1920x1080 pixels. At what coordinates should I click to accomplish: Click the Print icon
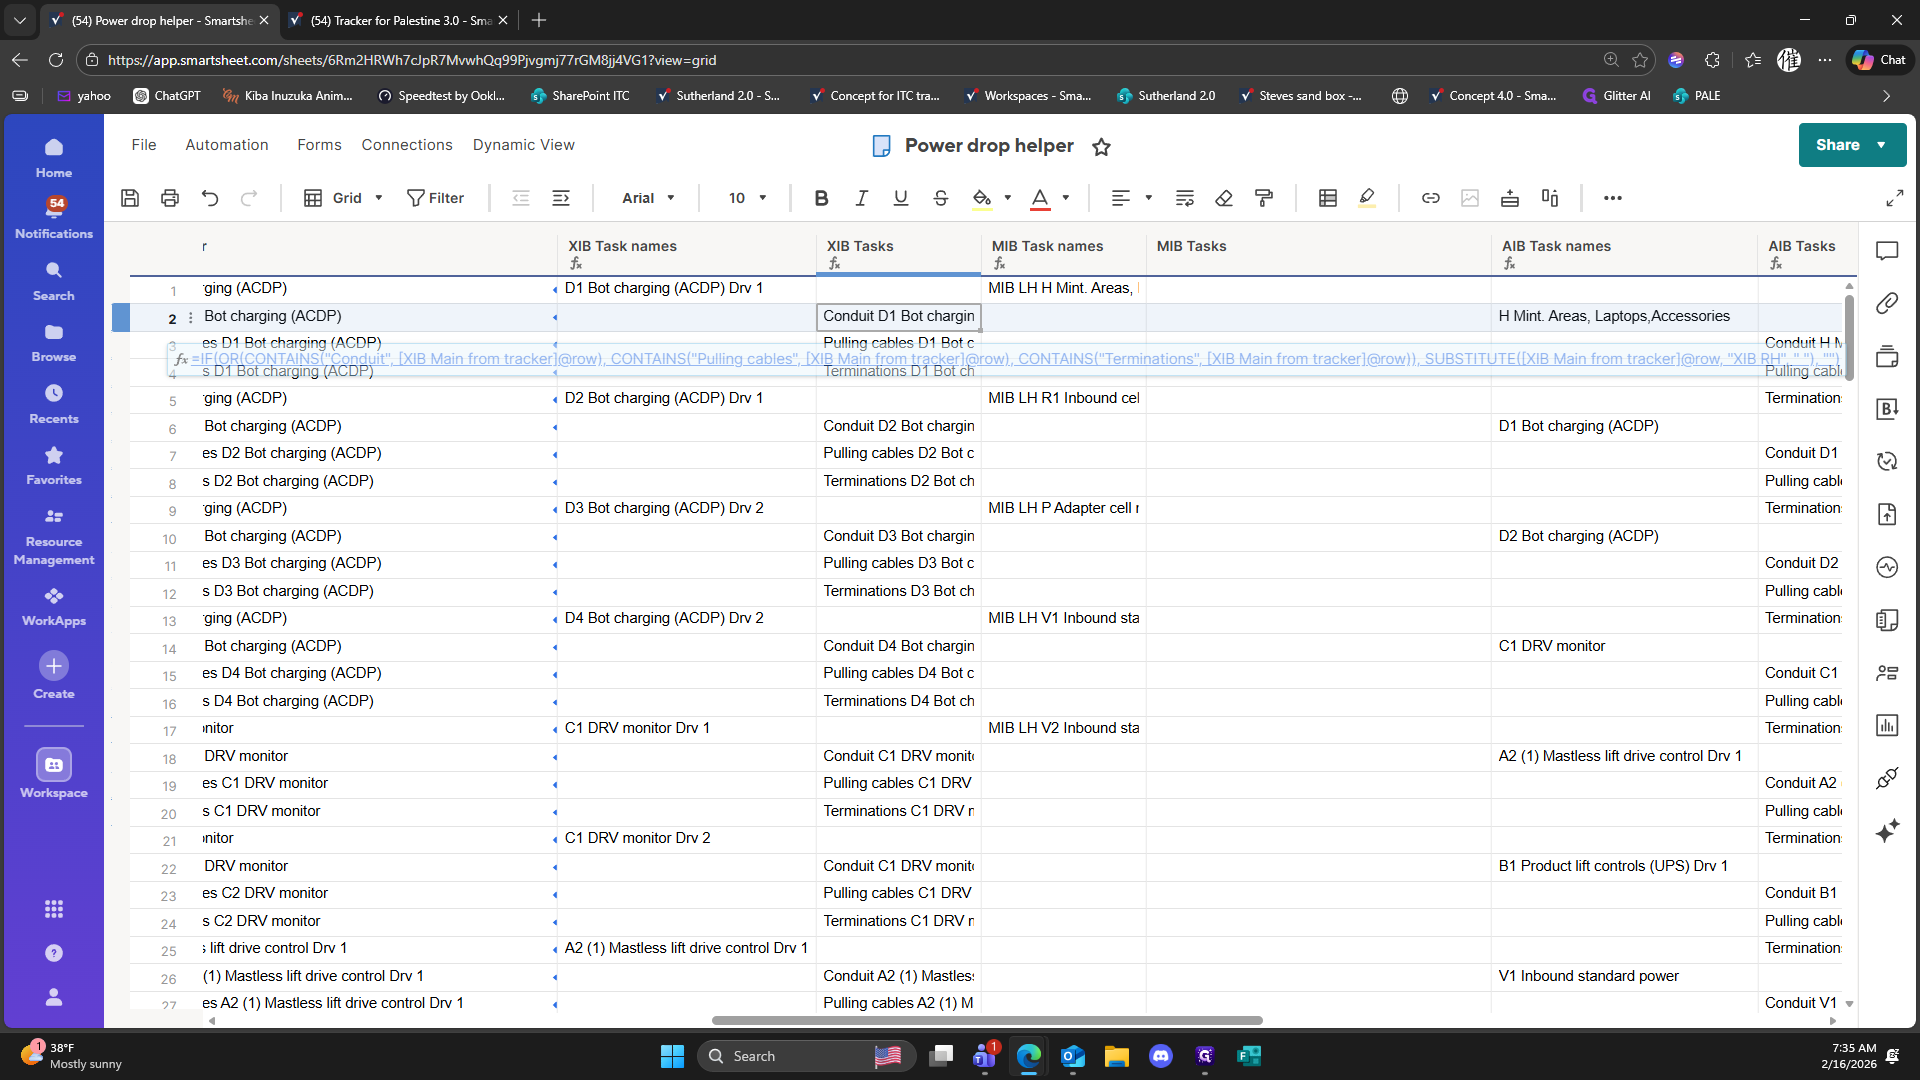pos(170,198)
